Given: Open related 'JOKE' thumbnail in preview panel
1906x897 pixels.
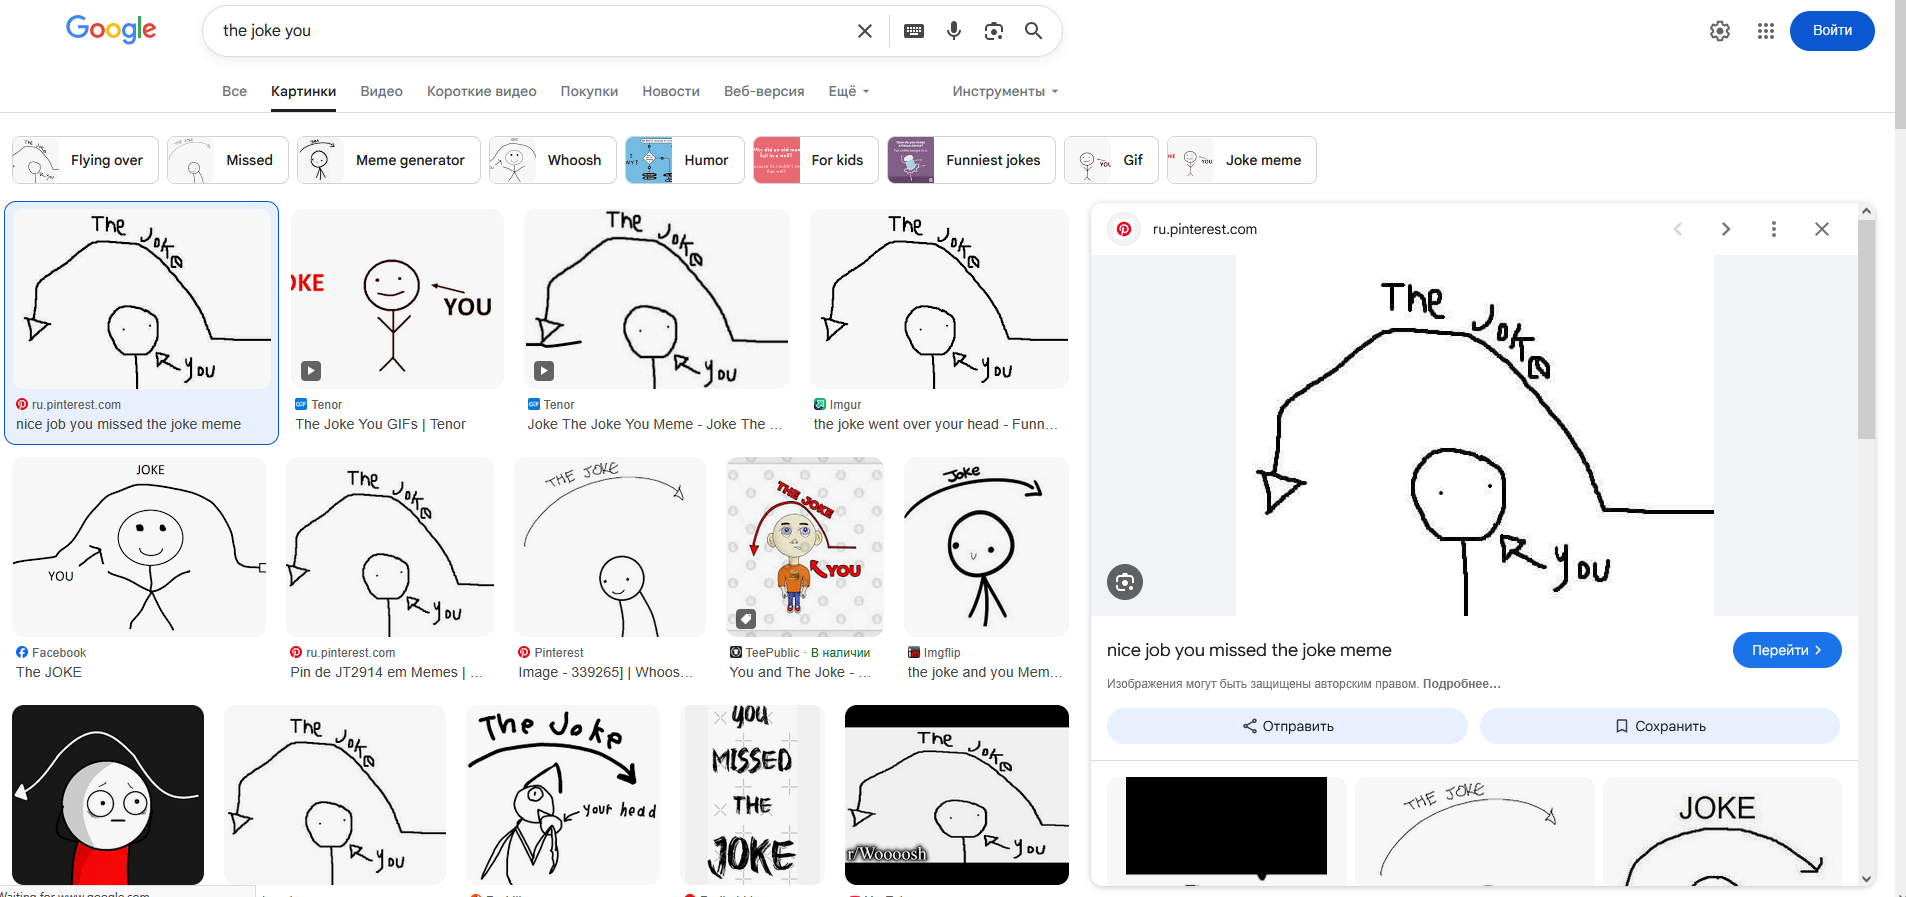Looking at the screenshot, I should (x=1721, y=831).
